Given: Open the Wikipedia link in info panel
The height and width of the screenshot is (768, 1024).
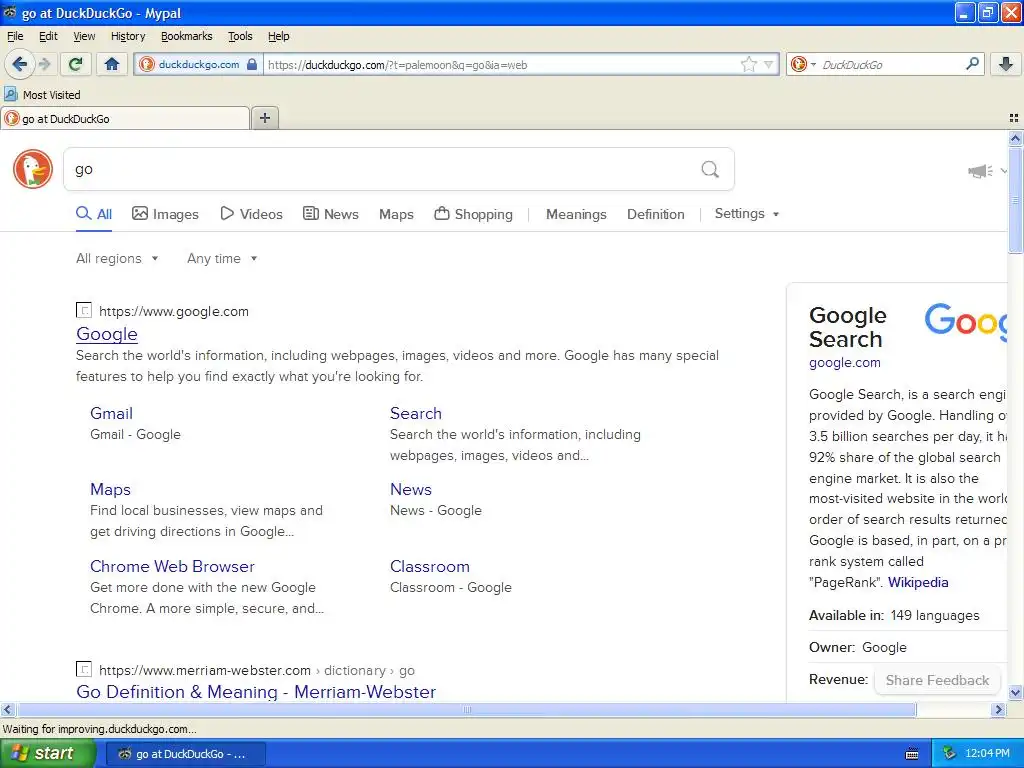Looking at the screenshot, I should pos(918,583).
